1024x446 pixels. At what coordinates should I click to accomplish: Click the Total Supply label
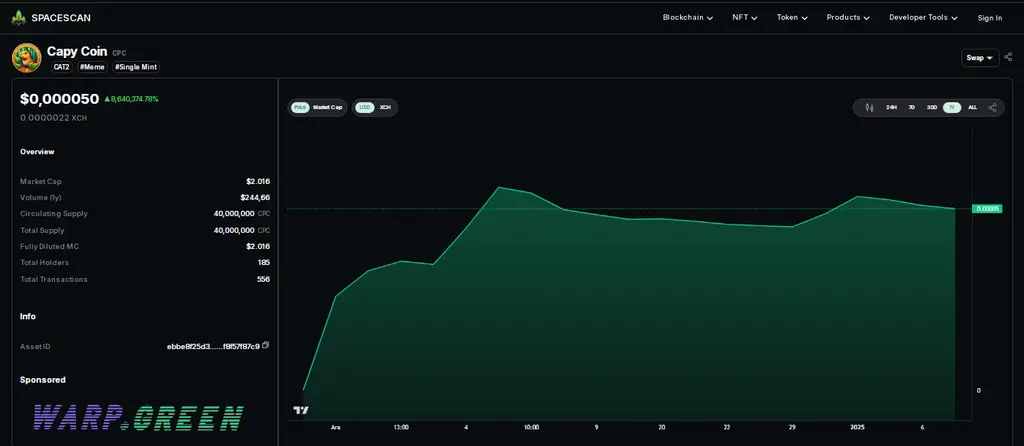[x=42, y=231]
